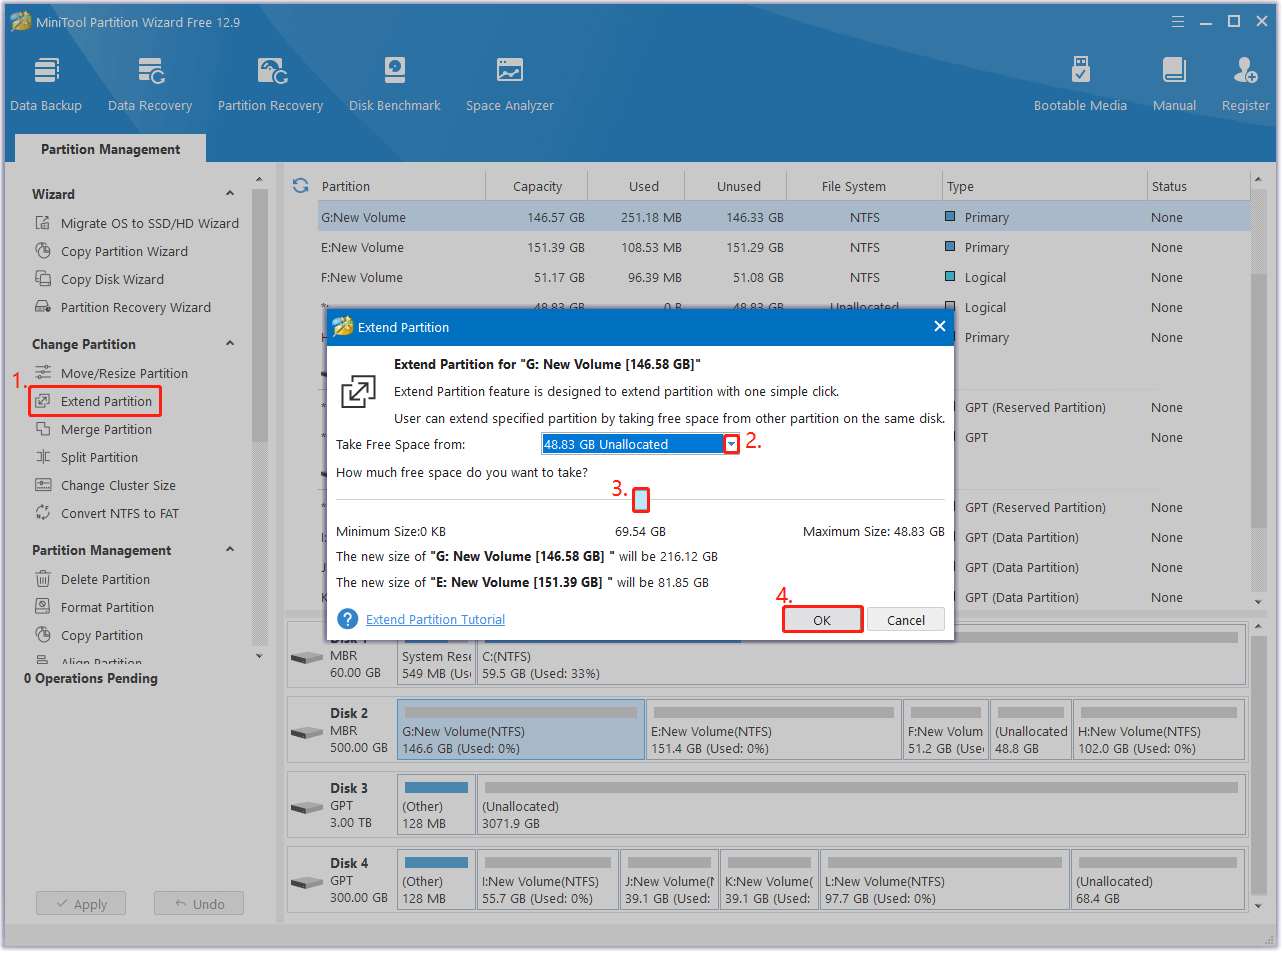The image size is (1282, 953).
Task: Sort by File System column header
Action: coord(854,186)
